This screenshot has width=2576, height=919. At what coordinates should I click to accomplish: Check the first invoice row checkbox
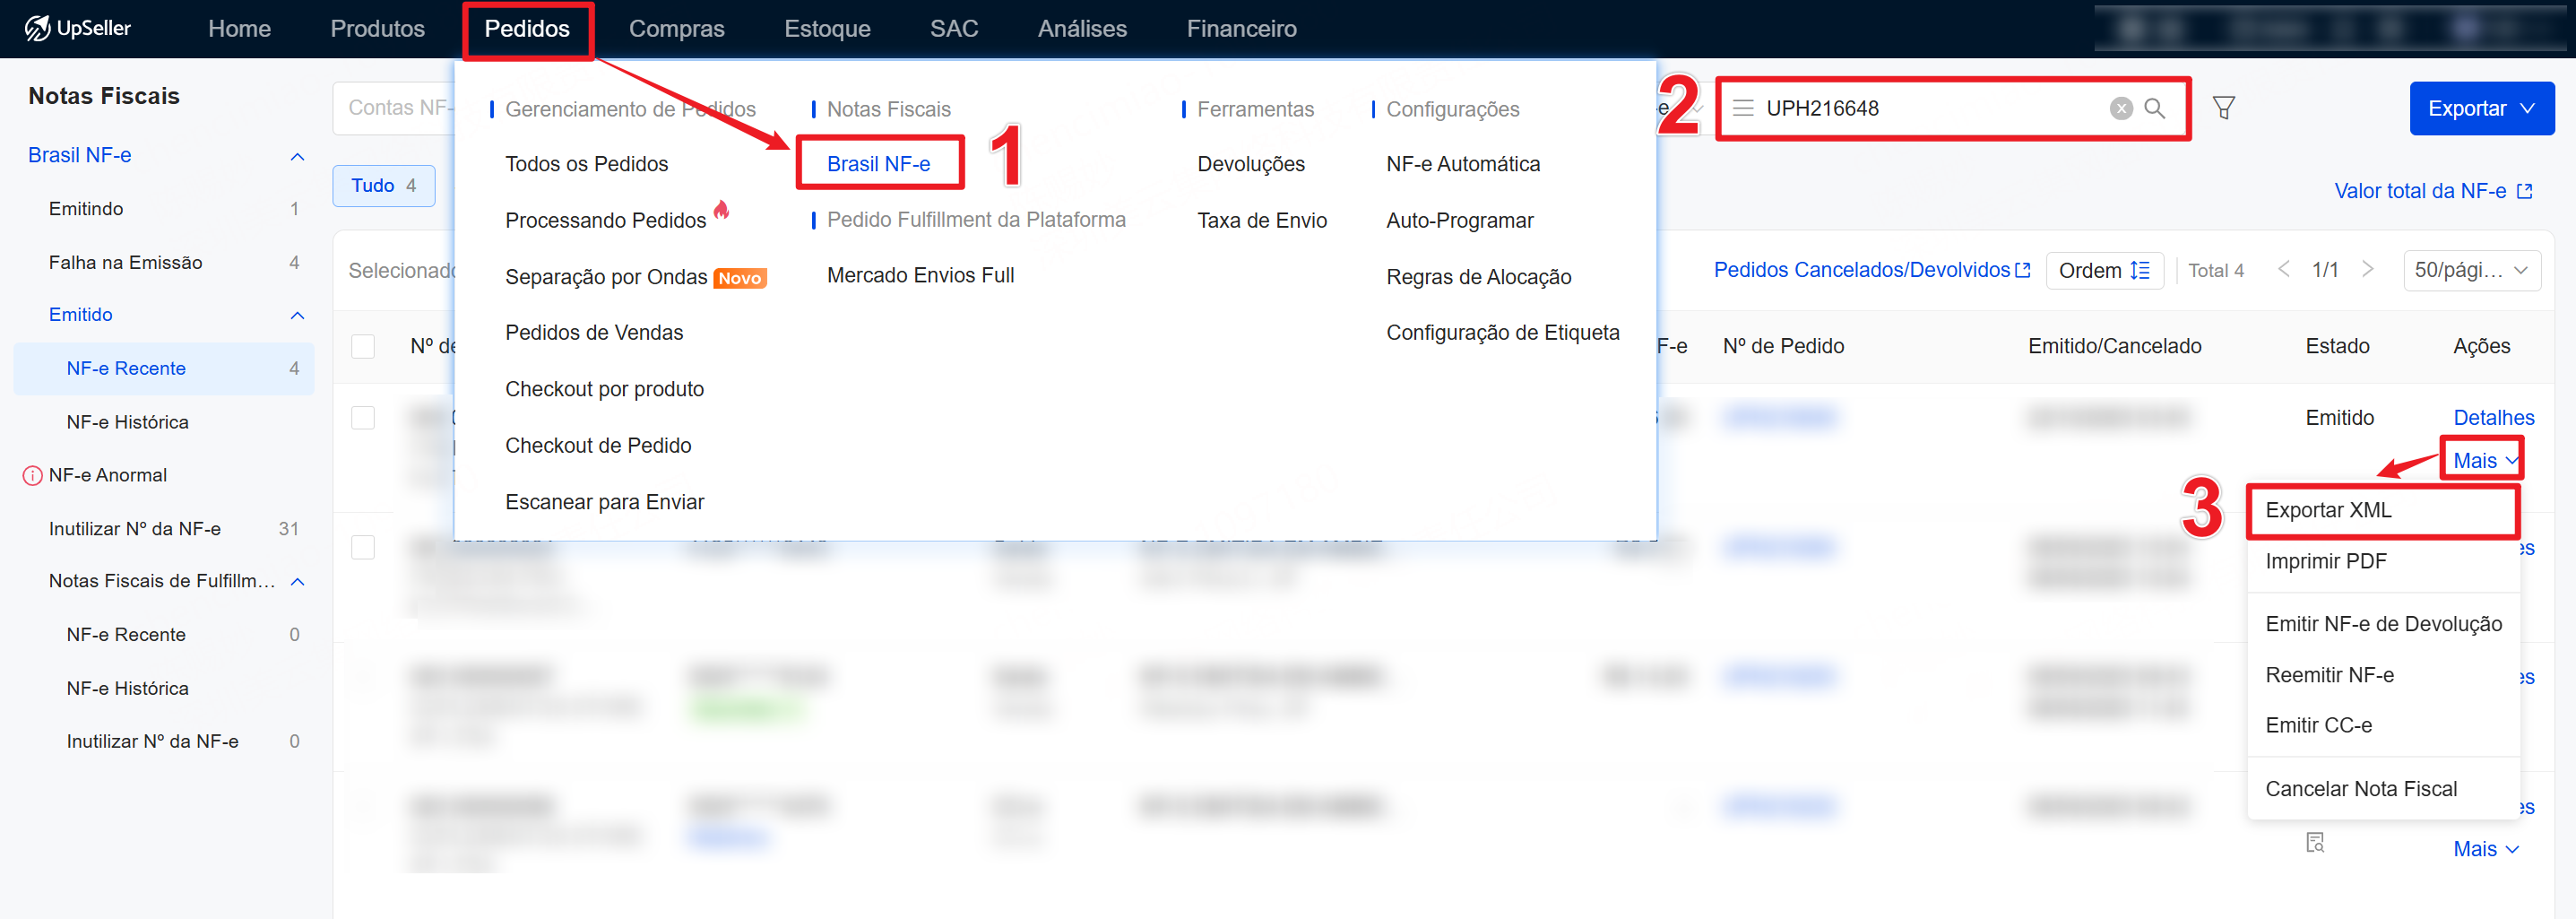[363, 417]
